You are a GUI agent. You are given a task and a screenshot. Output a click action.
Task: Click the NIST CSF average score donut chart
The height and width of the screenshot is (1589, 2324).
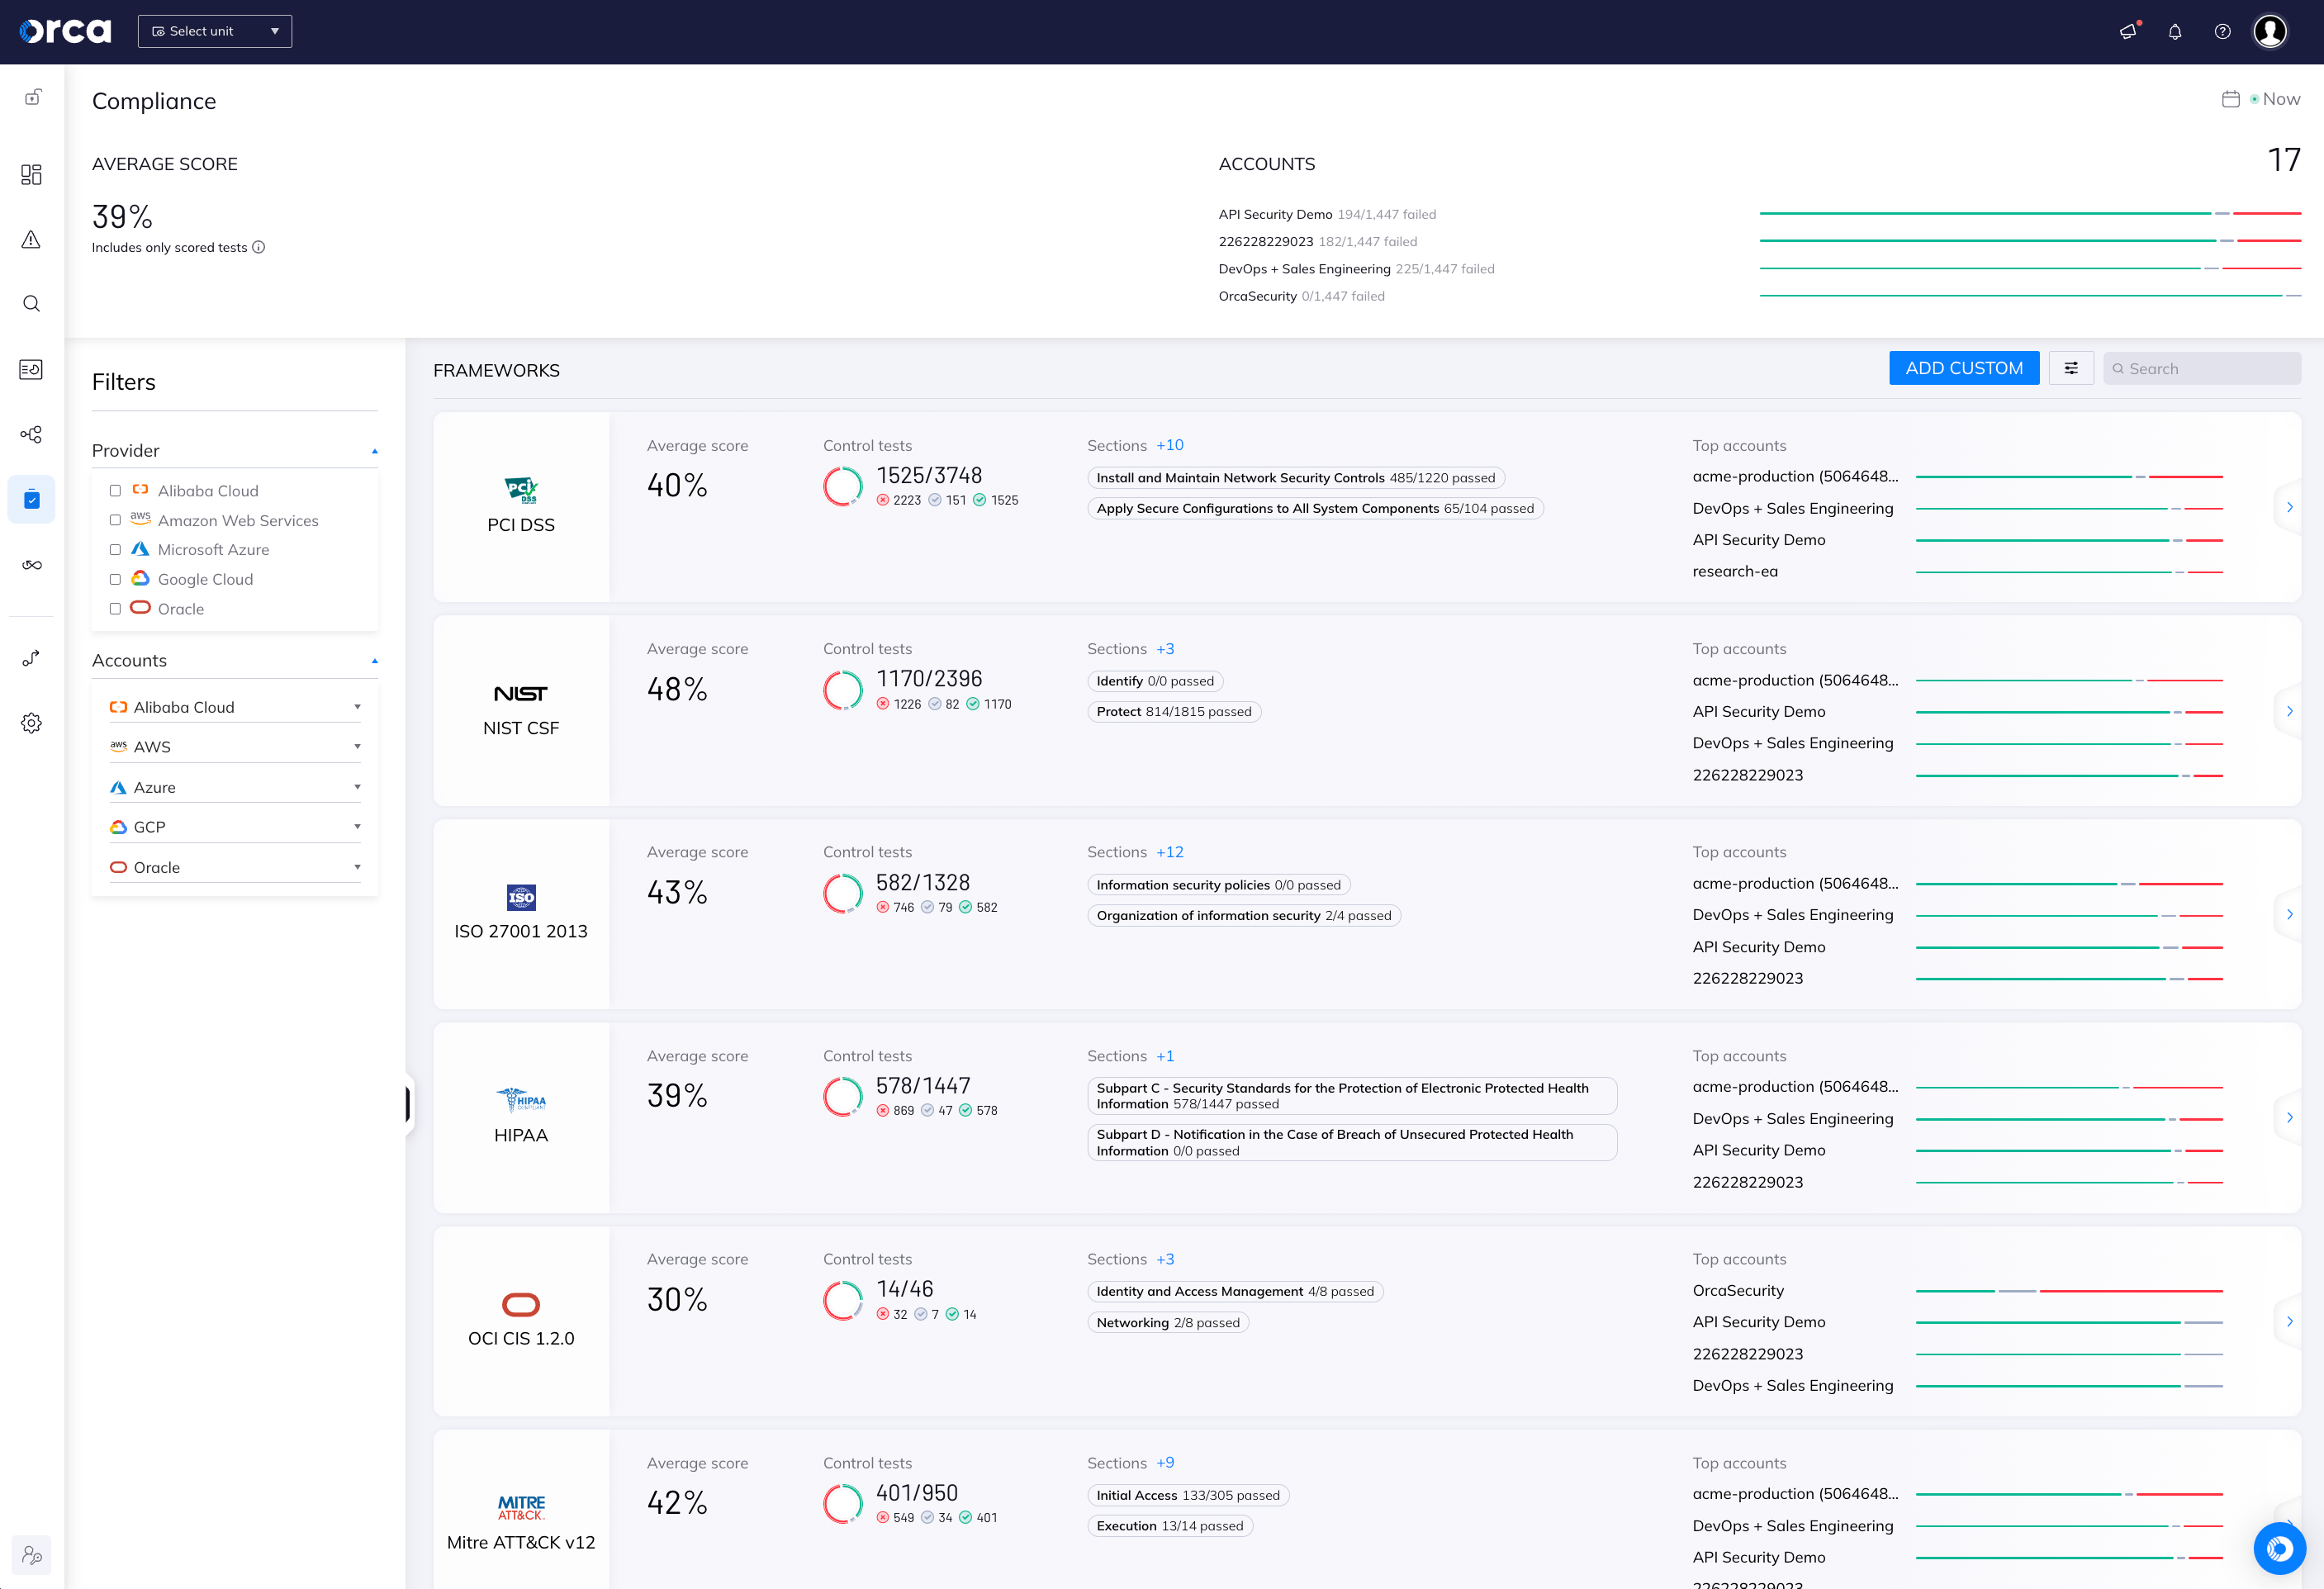click(x=842, y=689)
